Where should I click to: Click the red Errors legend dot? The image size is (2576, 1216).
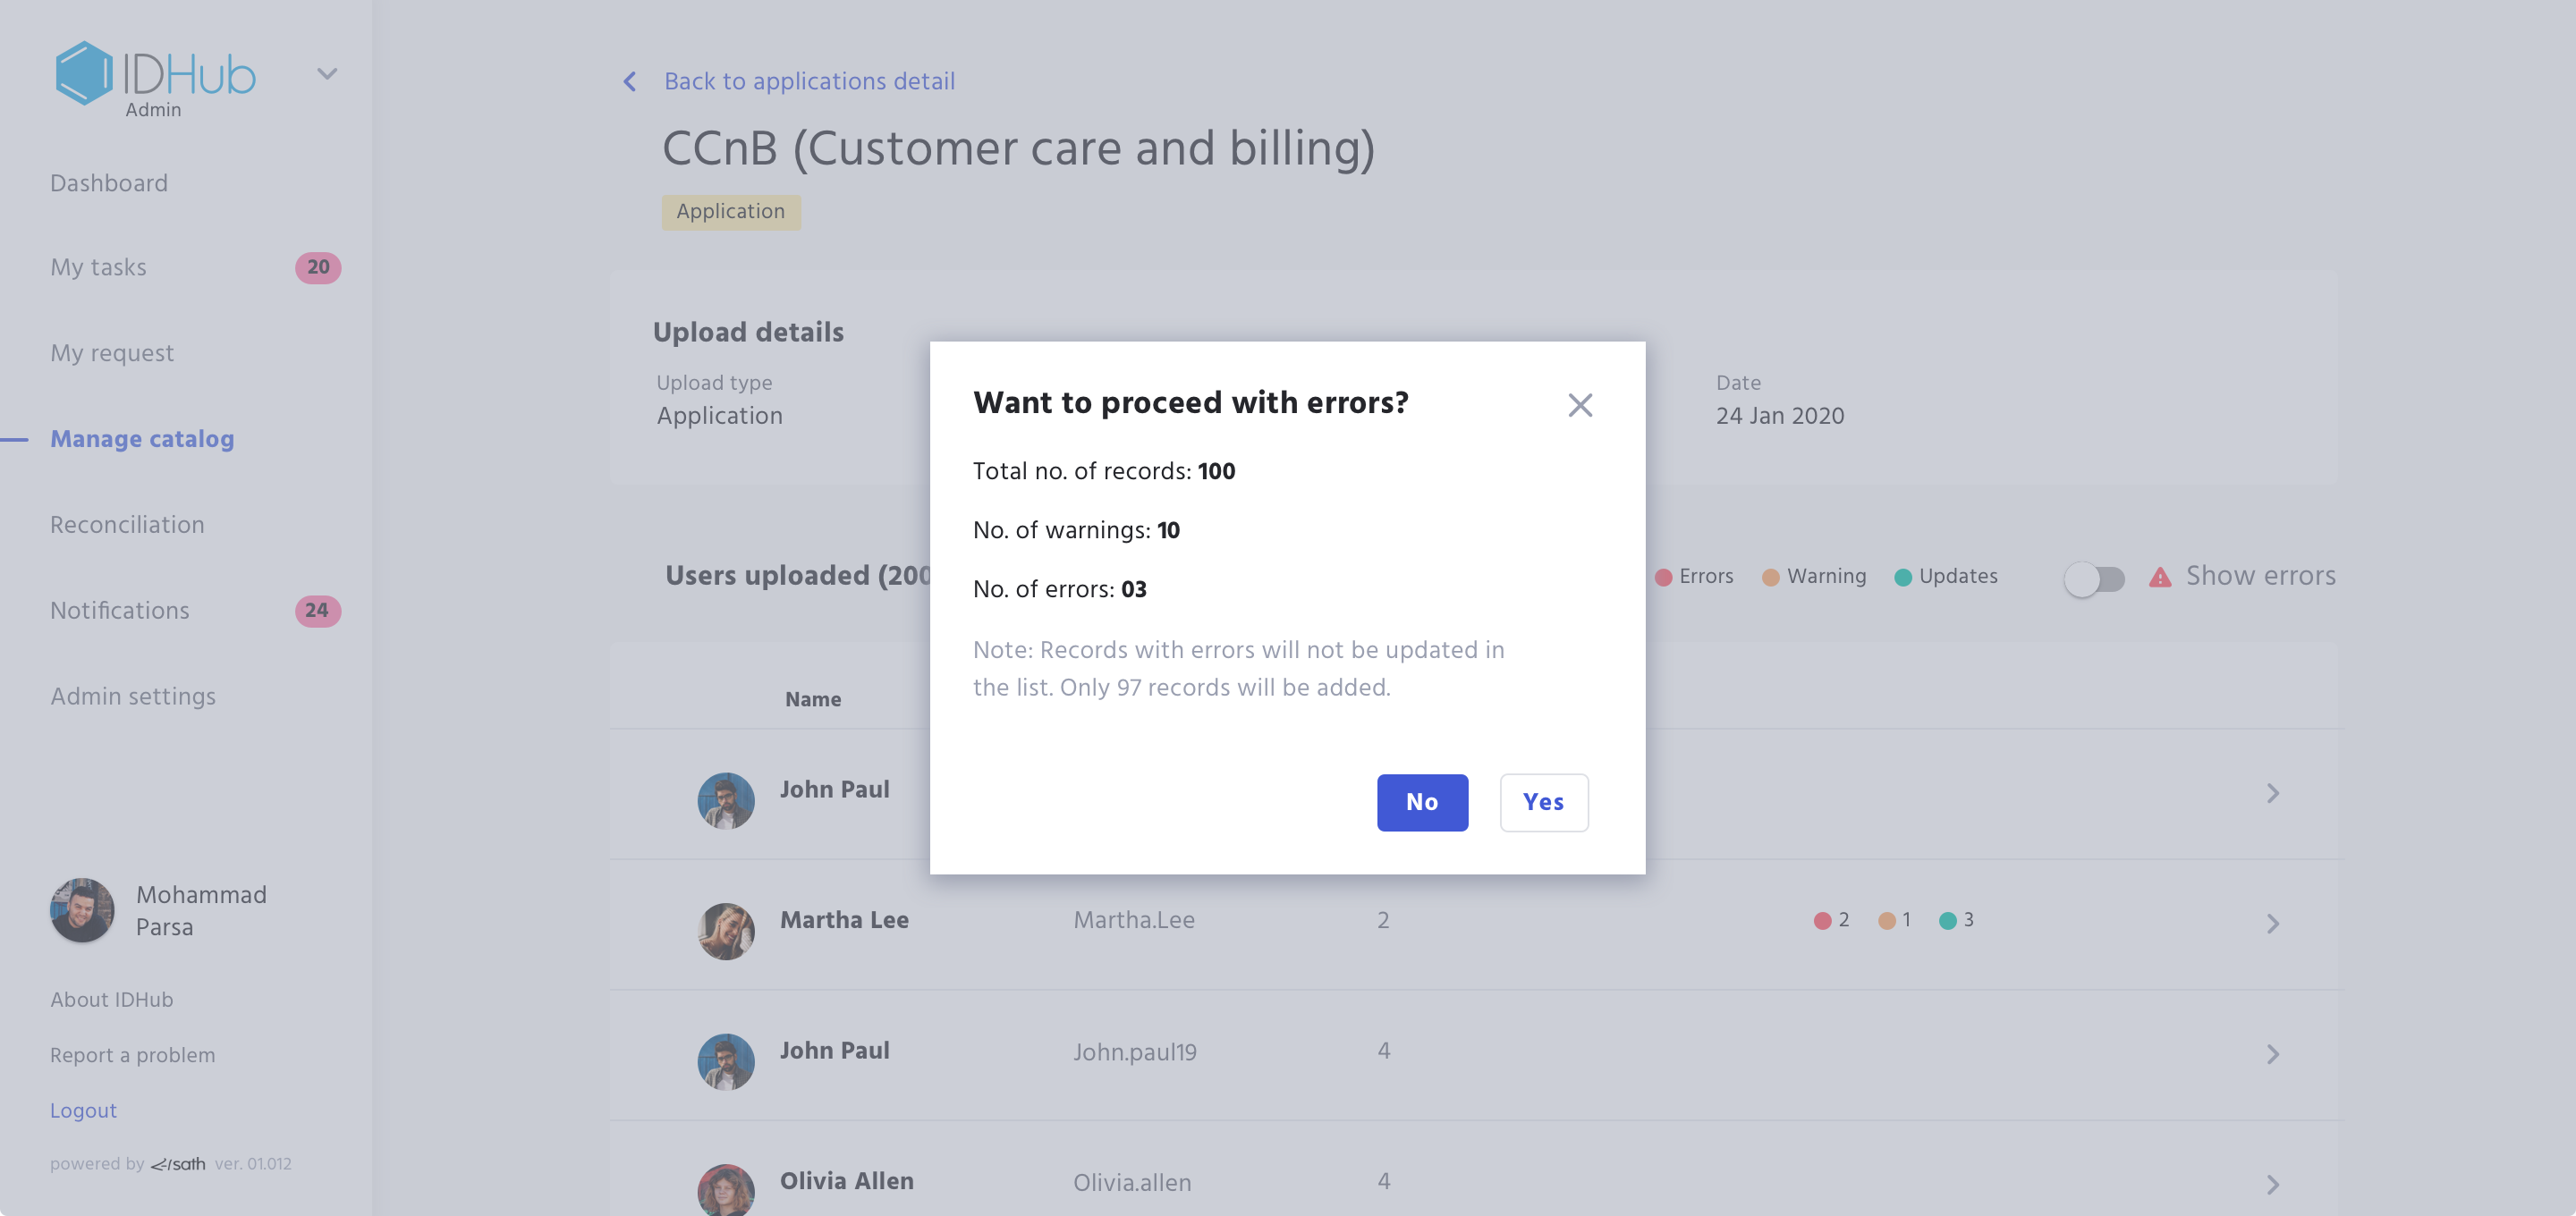tap(1663, 577)
